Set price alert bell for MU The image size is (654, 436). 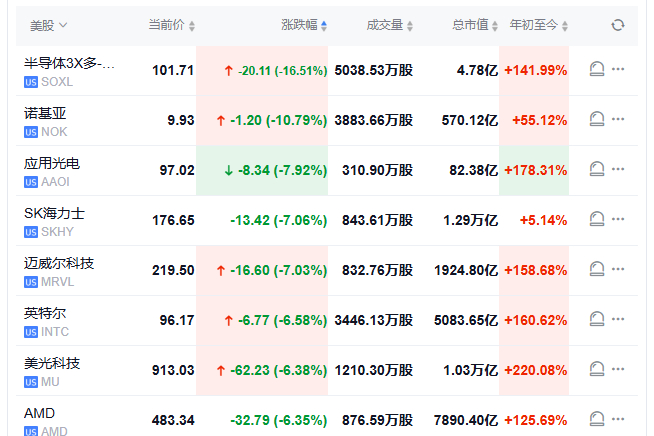(x=597, y=370)
